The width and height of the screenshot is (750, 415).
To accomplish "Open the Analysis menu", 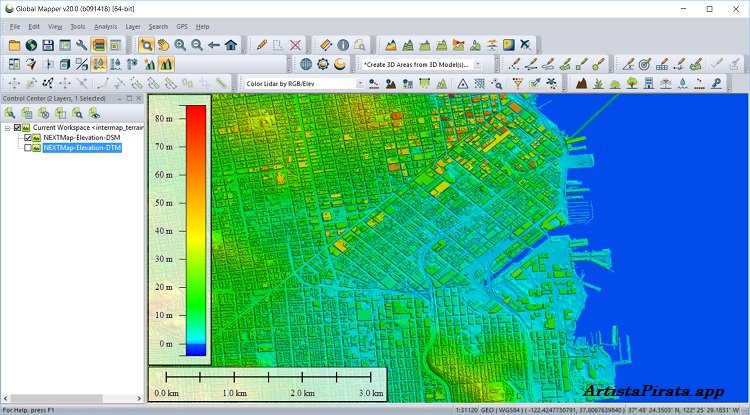I will tap(105, 26).
